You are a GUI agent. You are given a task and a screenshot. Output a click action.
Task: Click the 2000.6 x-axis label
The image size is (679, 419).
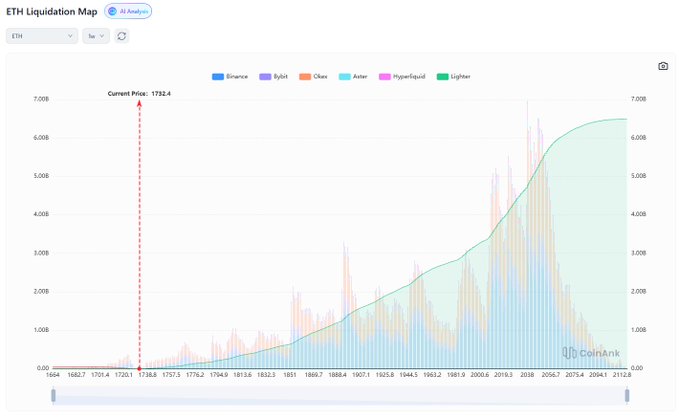[x=479, y=375]
